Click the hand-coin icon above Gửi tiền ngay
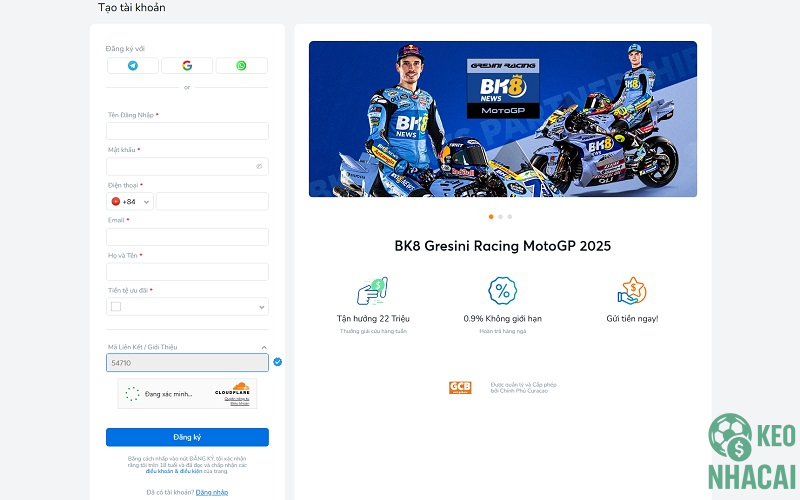This screenshot has width=800, height=500. (x=632, y=291)
